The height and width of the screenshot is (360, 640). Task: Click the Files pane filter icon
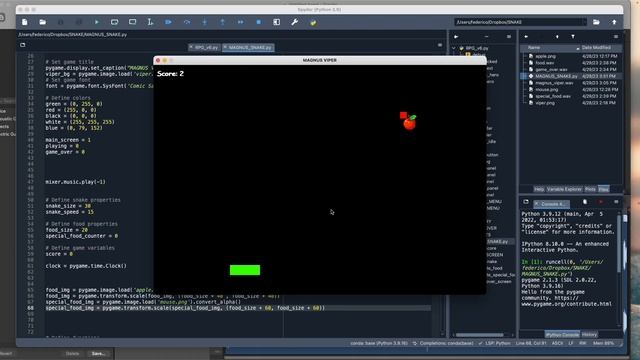point(573,37)
